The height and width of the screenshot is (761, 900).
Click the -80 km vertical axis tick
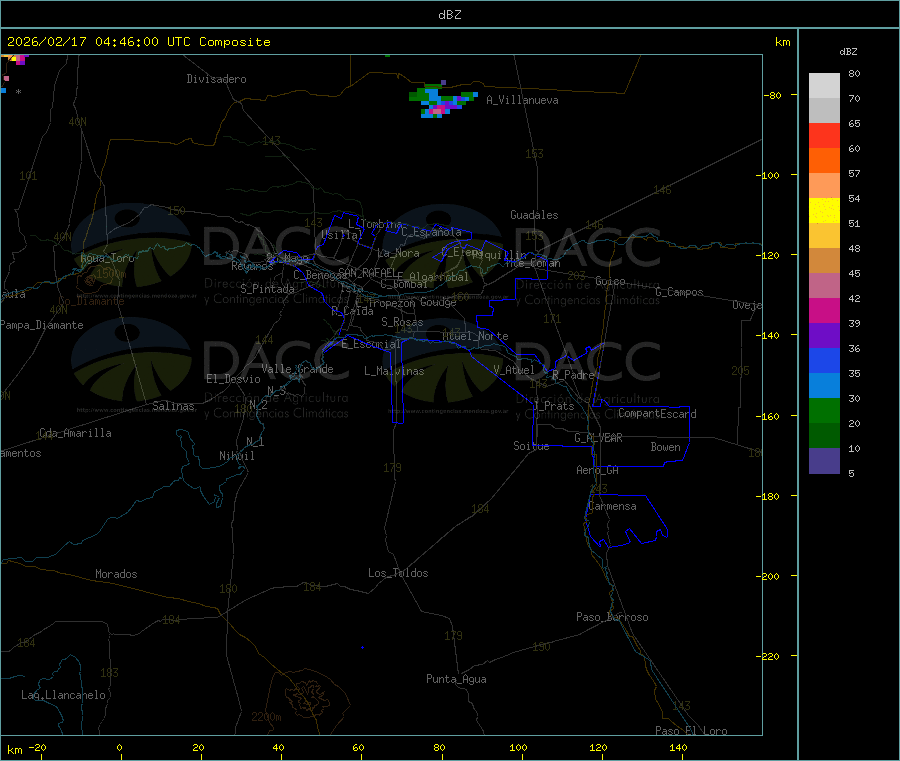773,95
